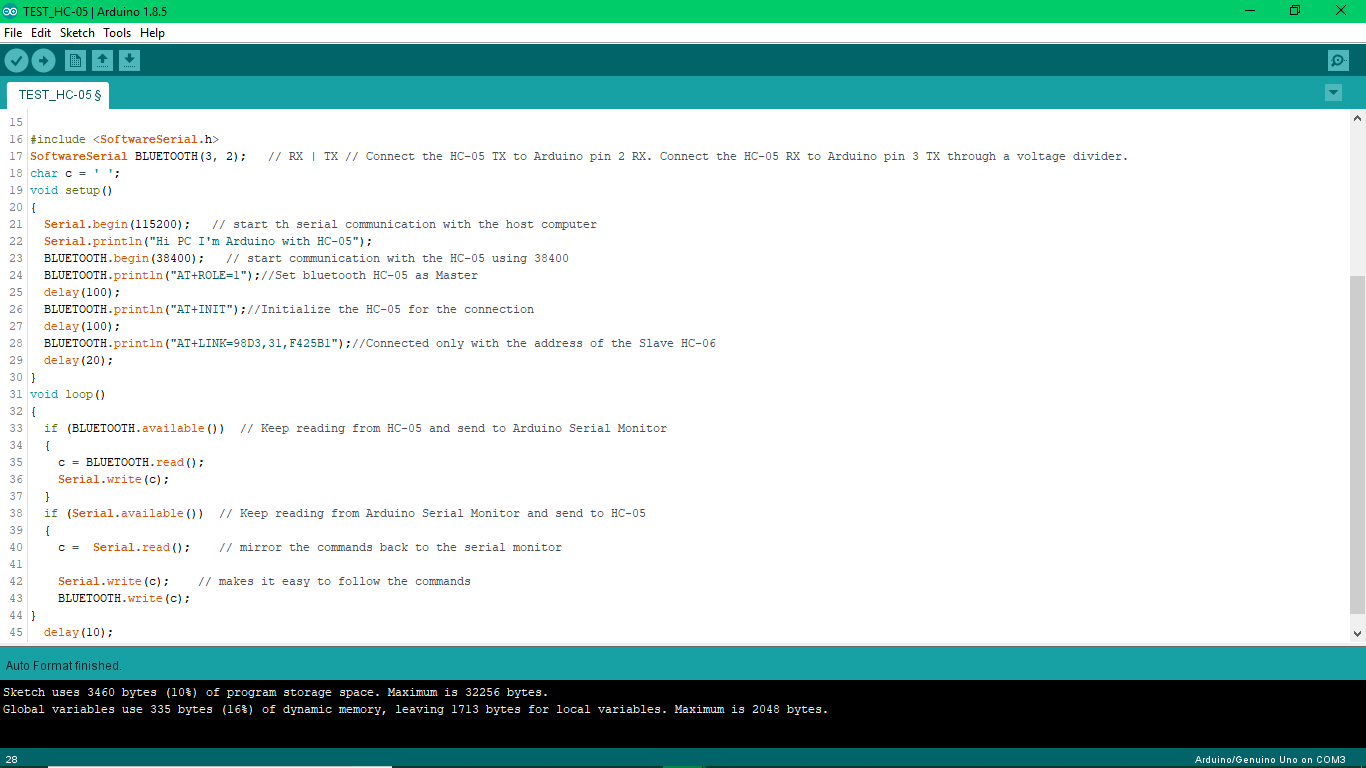Open the Serial Monitor magnifier icon

pyautogui.click(x=1338, y=61)
